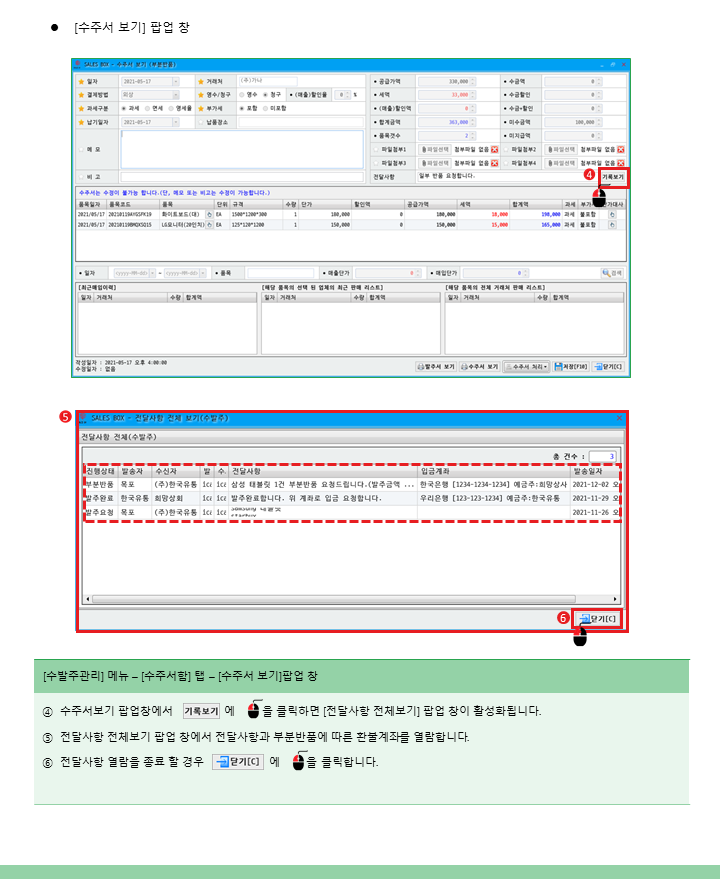Sort by 진행상태 column header
The height and width of the screenshot is (879, 720).
pos(100,471)
